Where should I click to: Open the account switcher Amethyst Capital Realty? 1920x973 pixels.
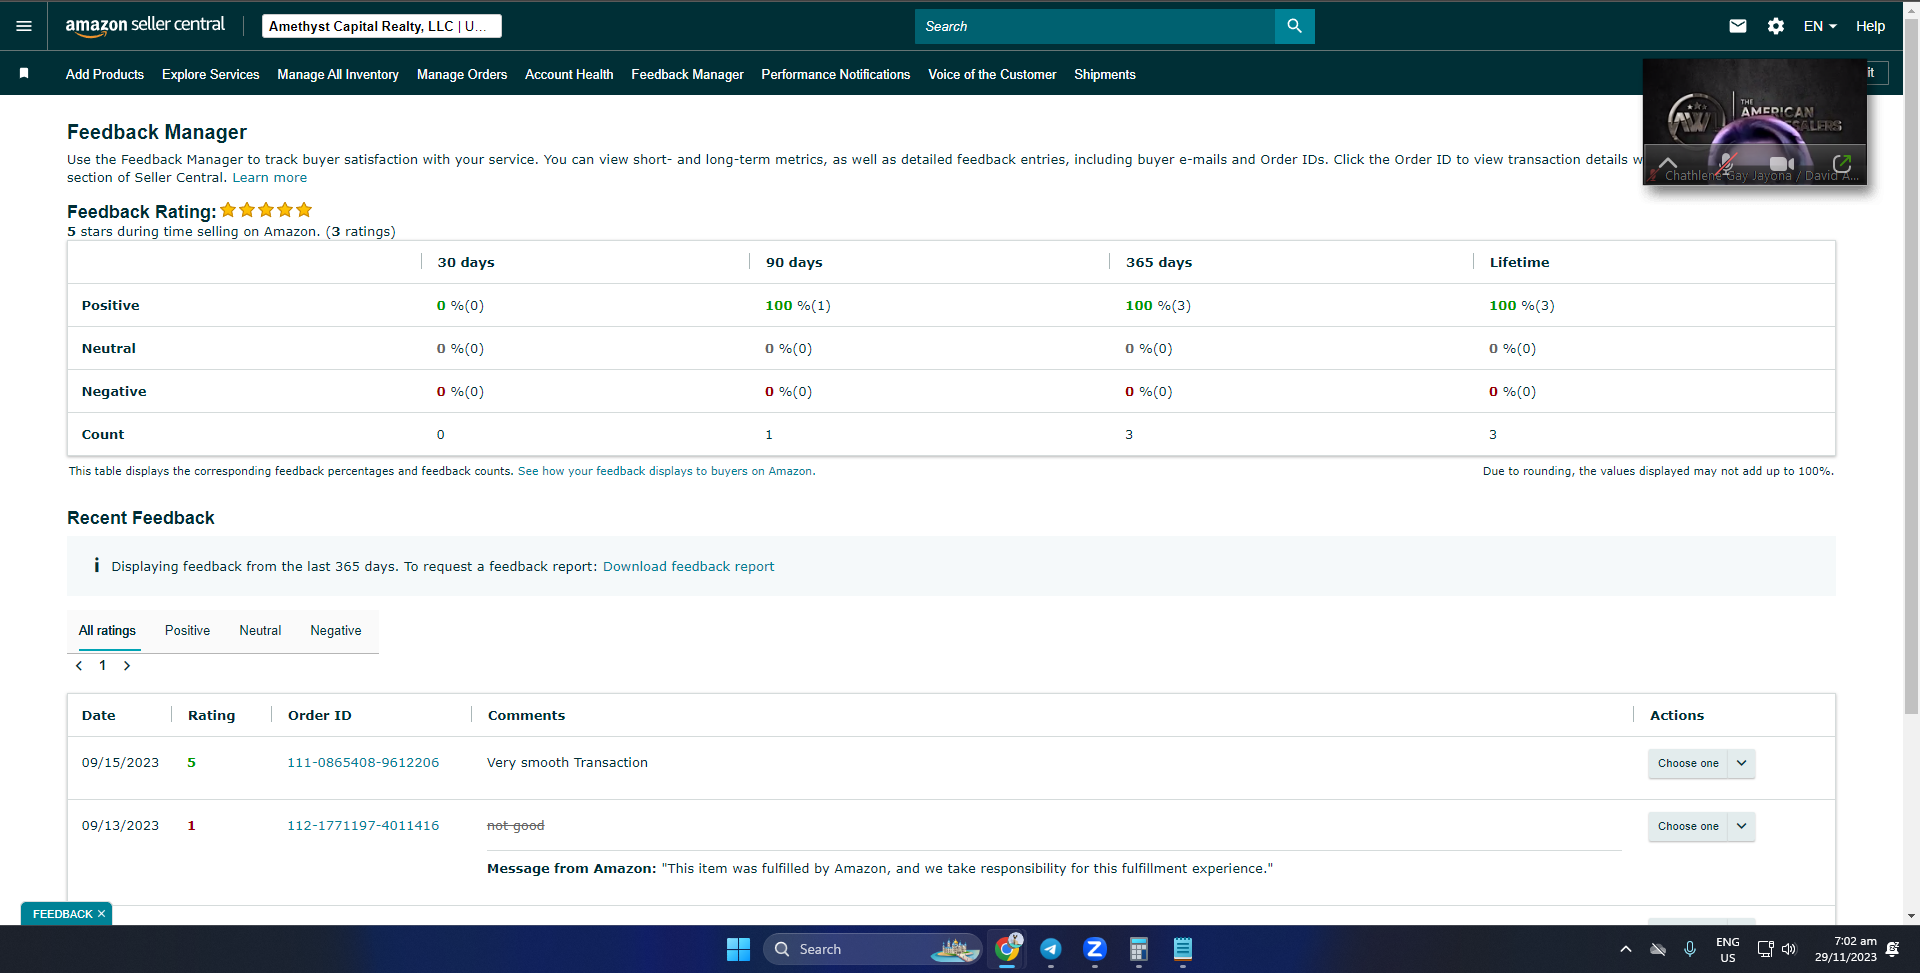tap(382, 26)
